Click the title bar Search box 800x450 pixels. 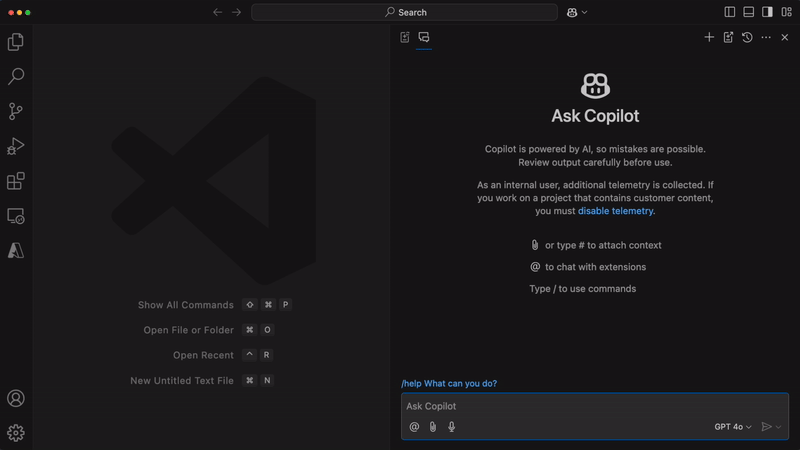coord(404,12)
